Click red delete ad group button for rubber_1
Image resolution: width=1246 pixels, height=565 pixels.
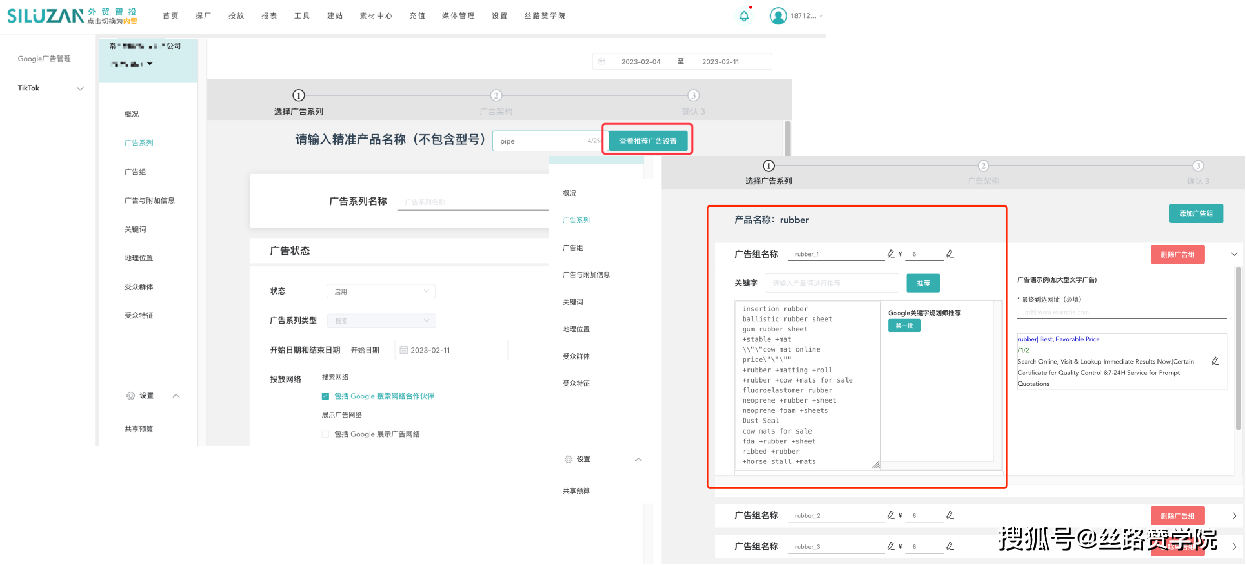point(1177,255)
